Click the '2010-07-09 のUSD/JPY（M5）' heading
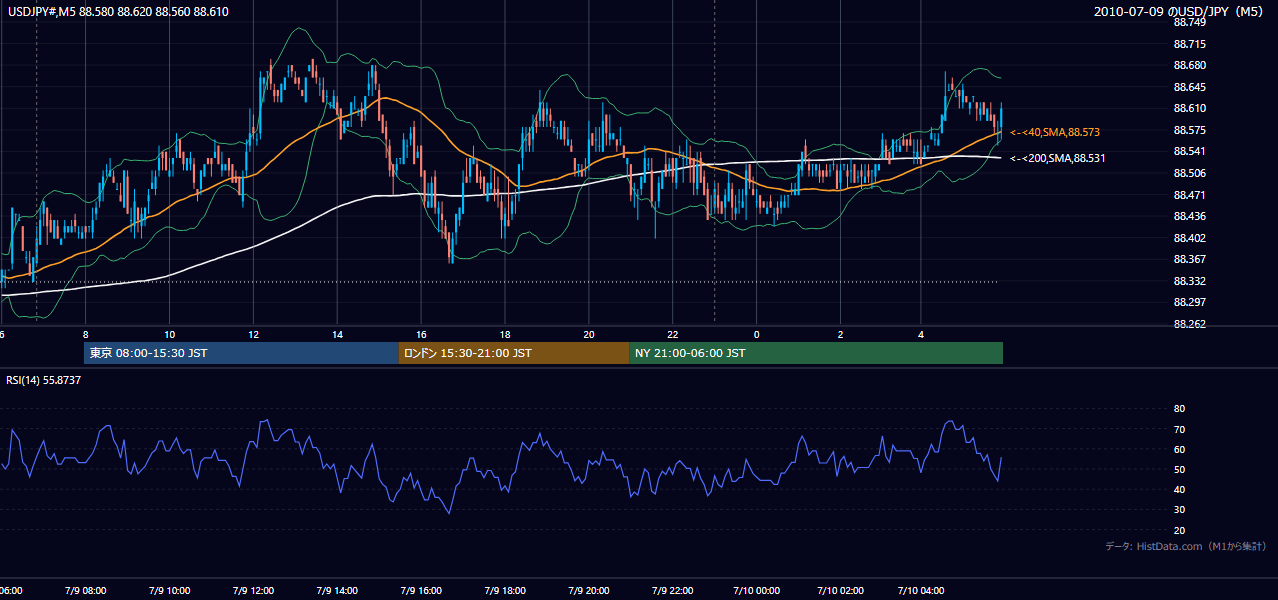This screenshot has height=600, width=1278. coord(1181,11)
